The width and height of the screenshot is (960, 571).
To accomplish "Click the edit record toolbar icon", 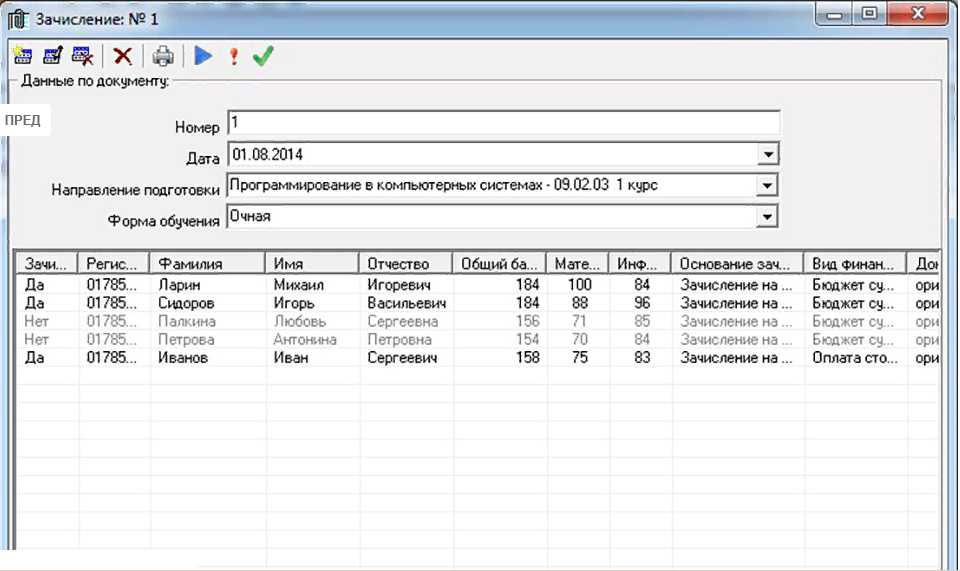I will coord(52,57).
